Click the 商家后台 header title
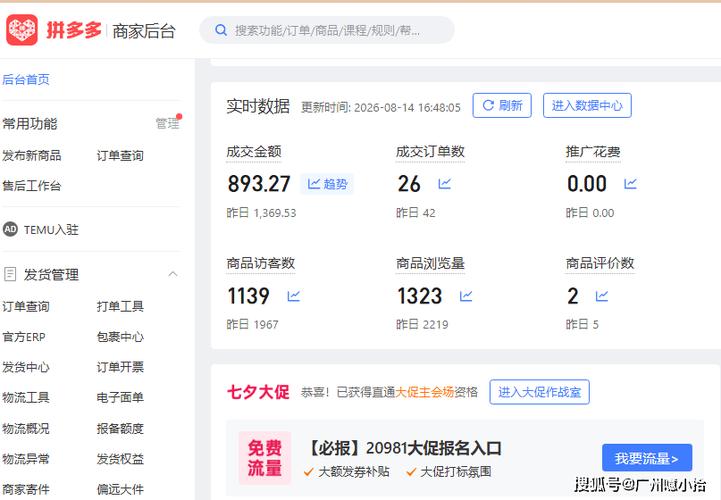Image resolution: width=721 pixels, height=500 pixels. click(x=144, y=31)
